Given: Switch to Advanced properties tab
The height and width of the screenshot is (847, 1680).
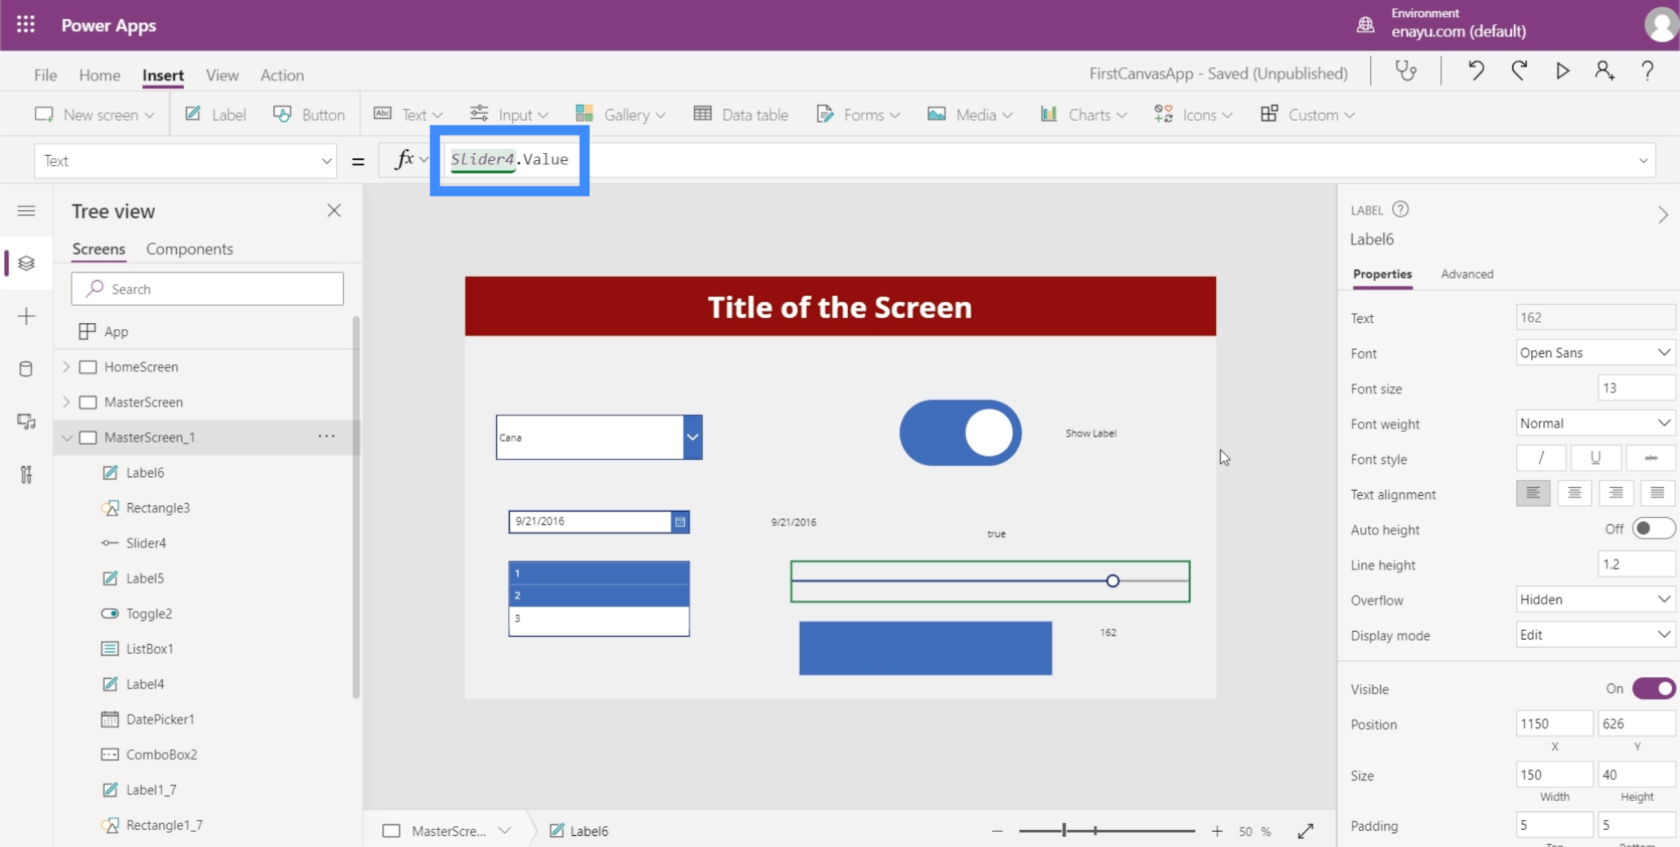Looking at the screenshot, I should tap(1467, 274).
